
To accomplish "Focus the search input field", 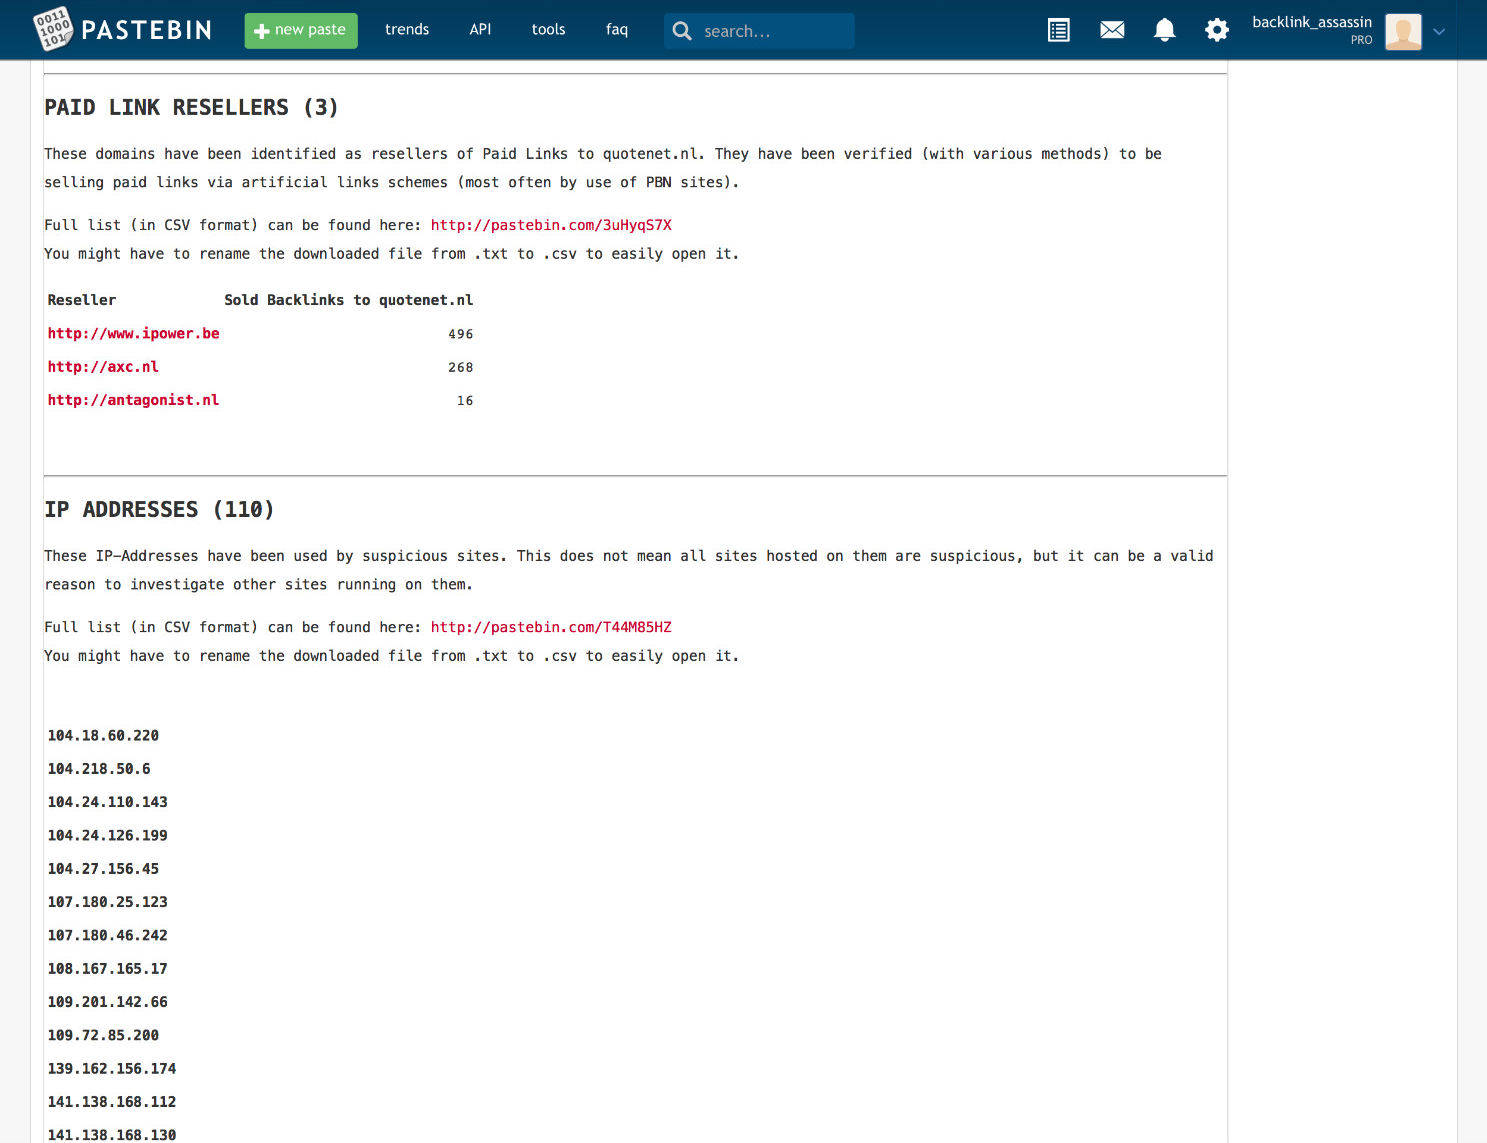I will [759, 31].
